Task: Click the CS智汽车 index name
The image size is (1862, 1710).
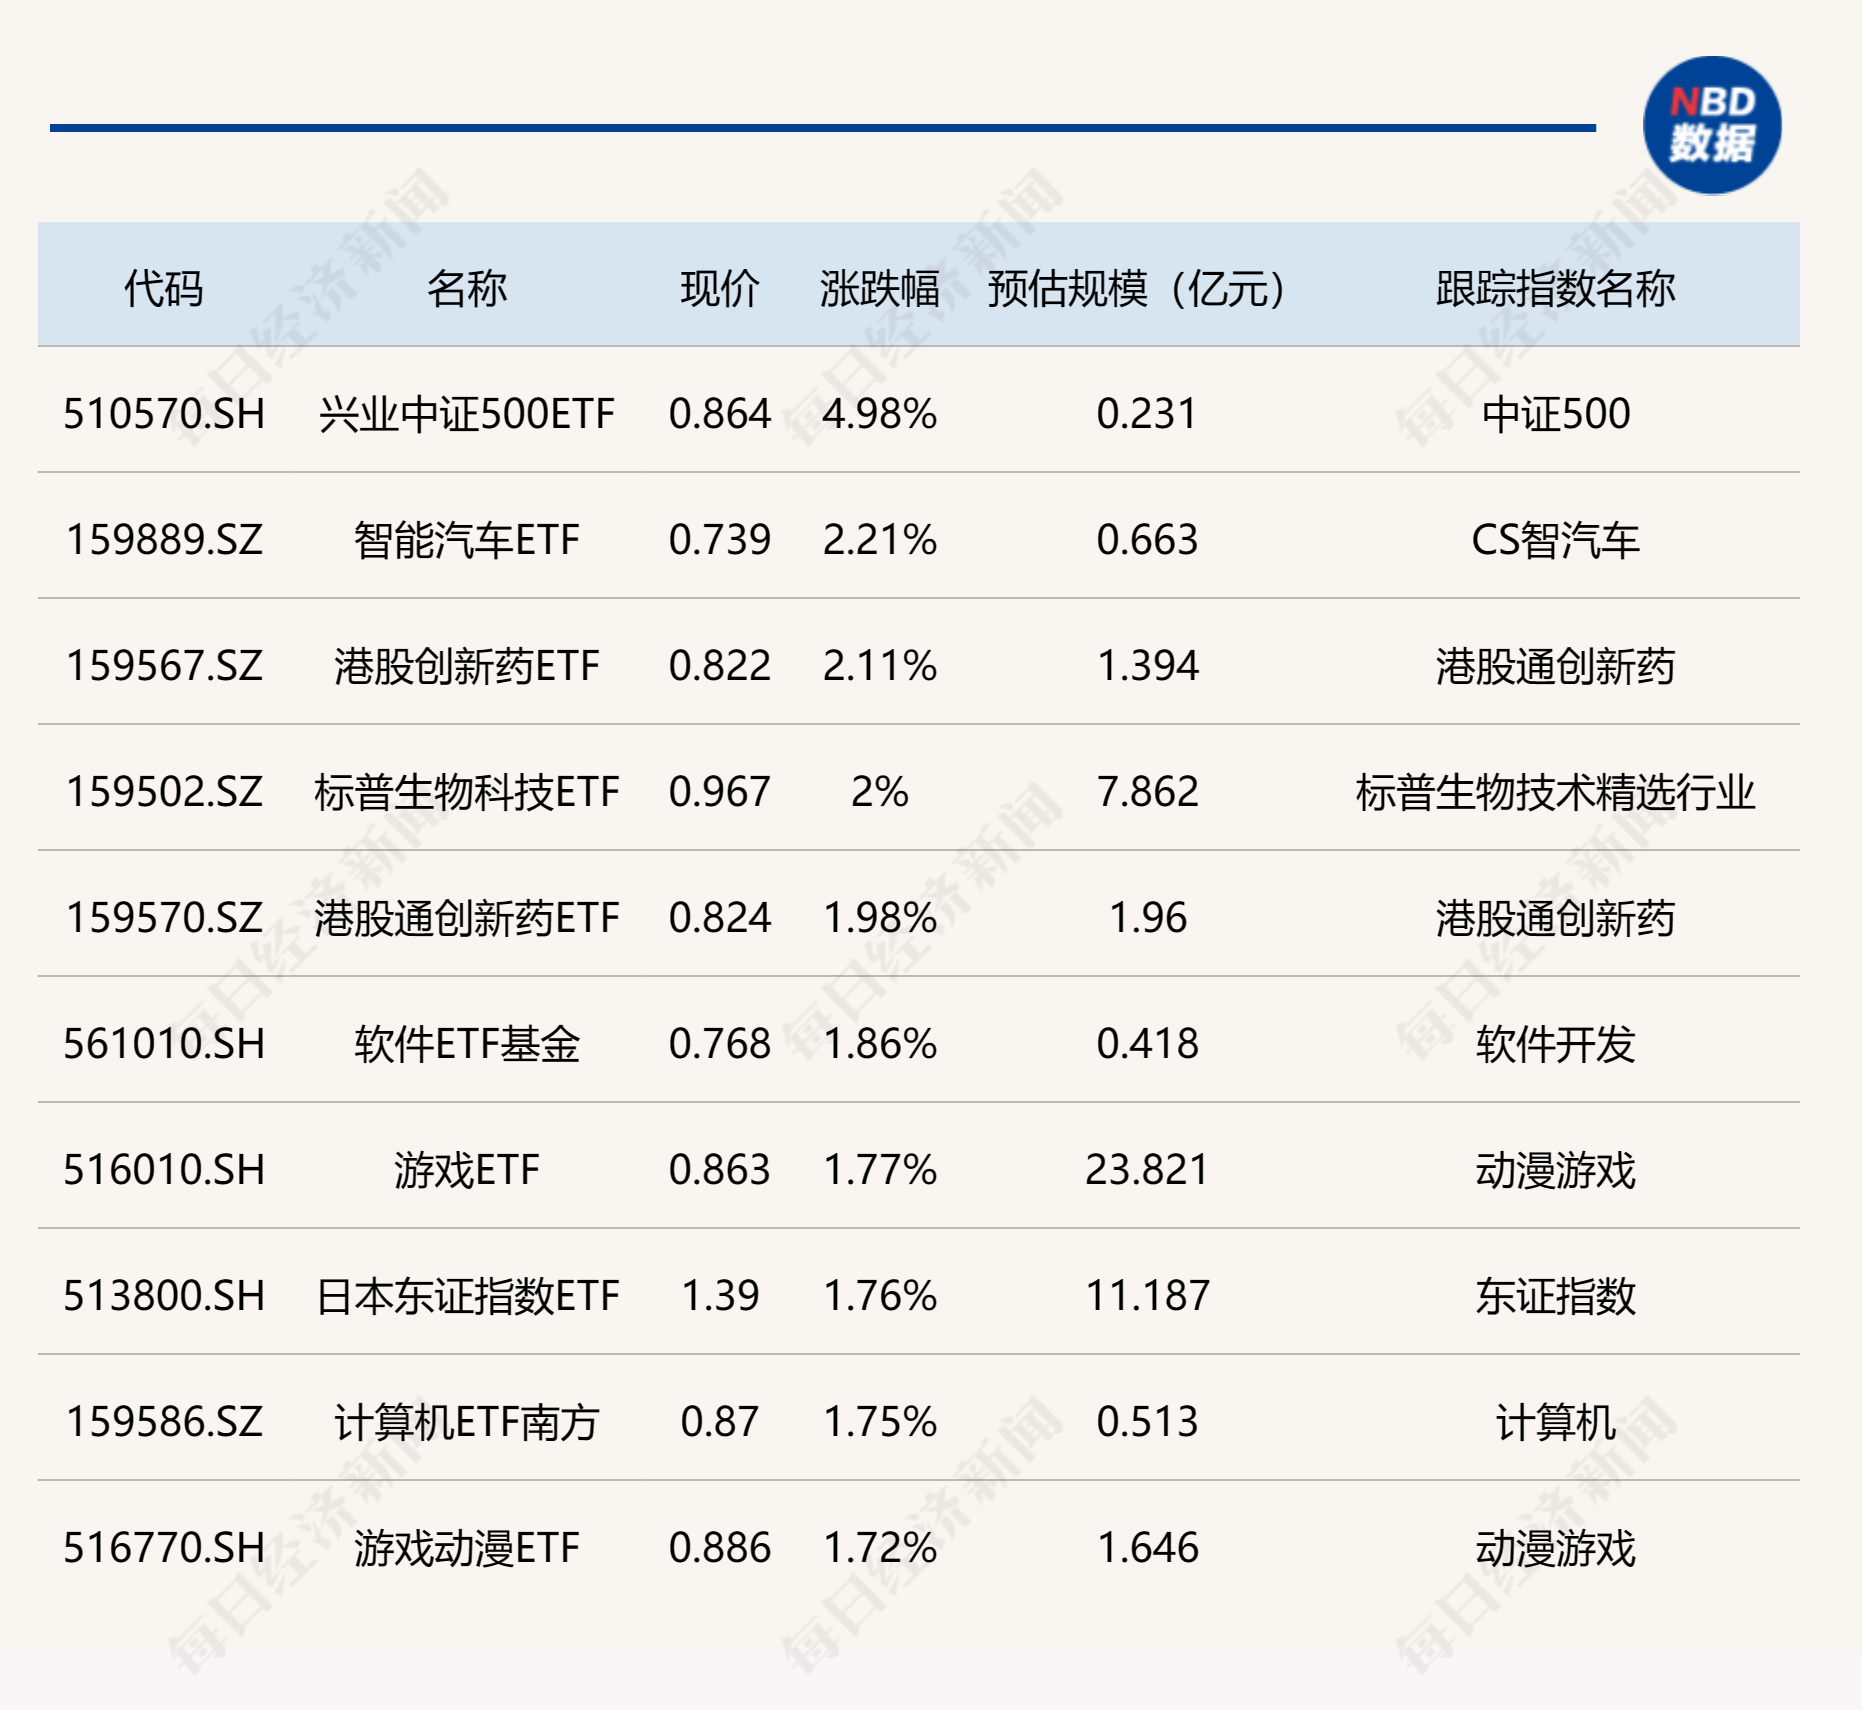Action: [x=1555, y=540]
